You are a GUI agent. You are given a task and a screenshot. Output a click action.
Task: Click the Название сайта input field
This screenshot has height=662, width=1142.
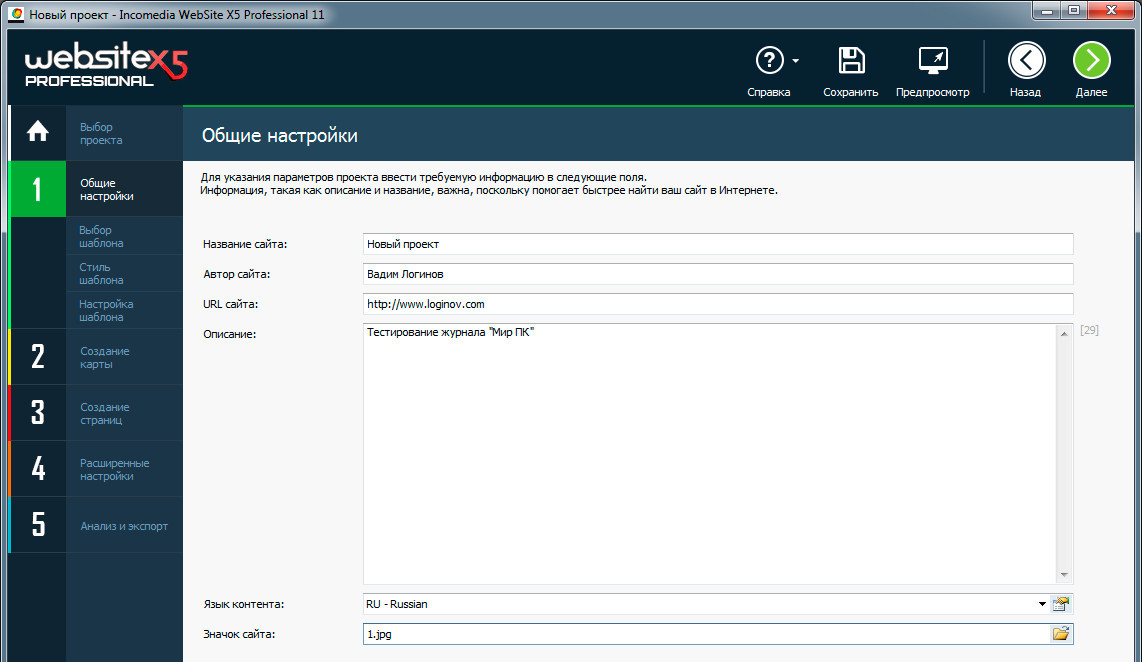point(717,244)
